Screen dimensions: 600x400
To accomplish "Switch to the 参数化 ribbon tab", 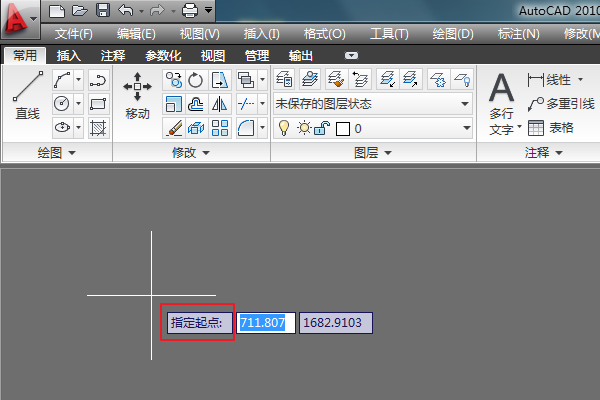I will 163,56.
